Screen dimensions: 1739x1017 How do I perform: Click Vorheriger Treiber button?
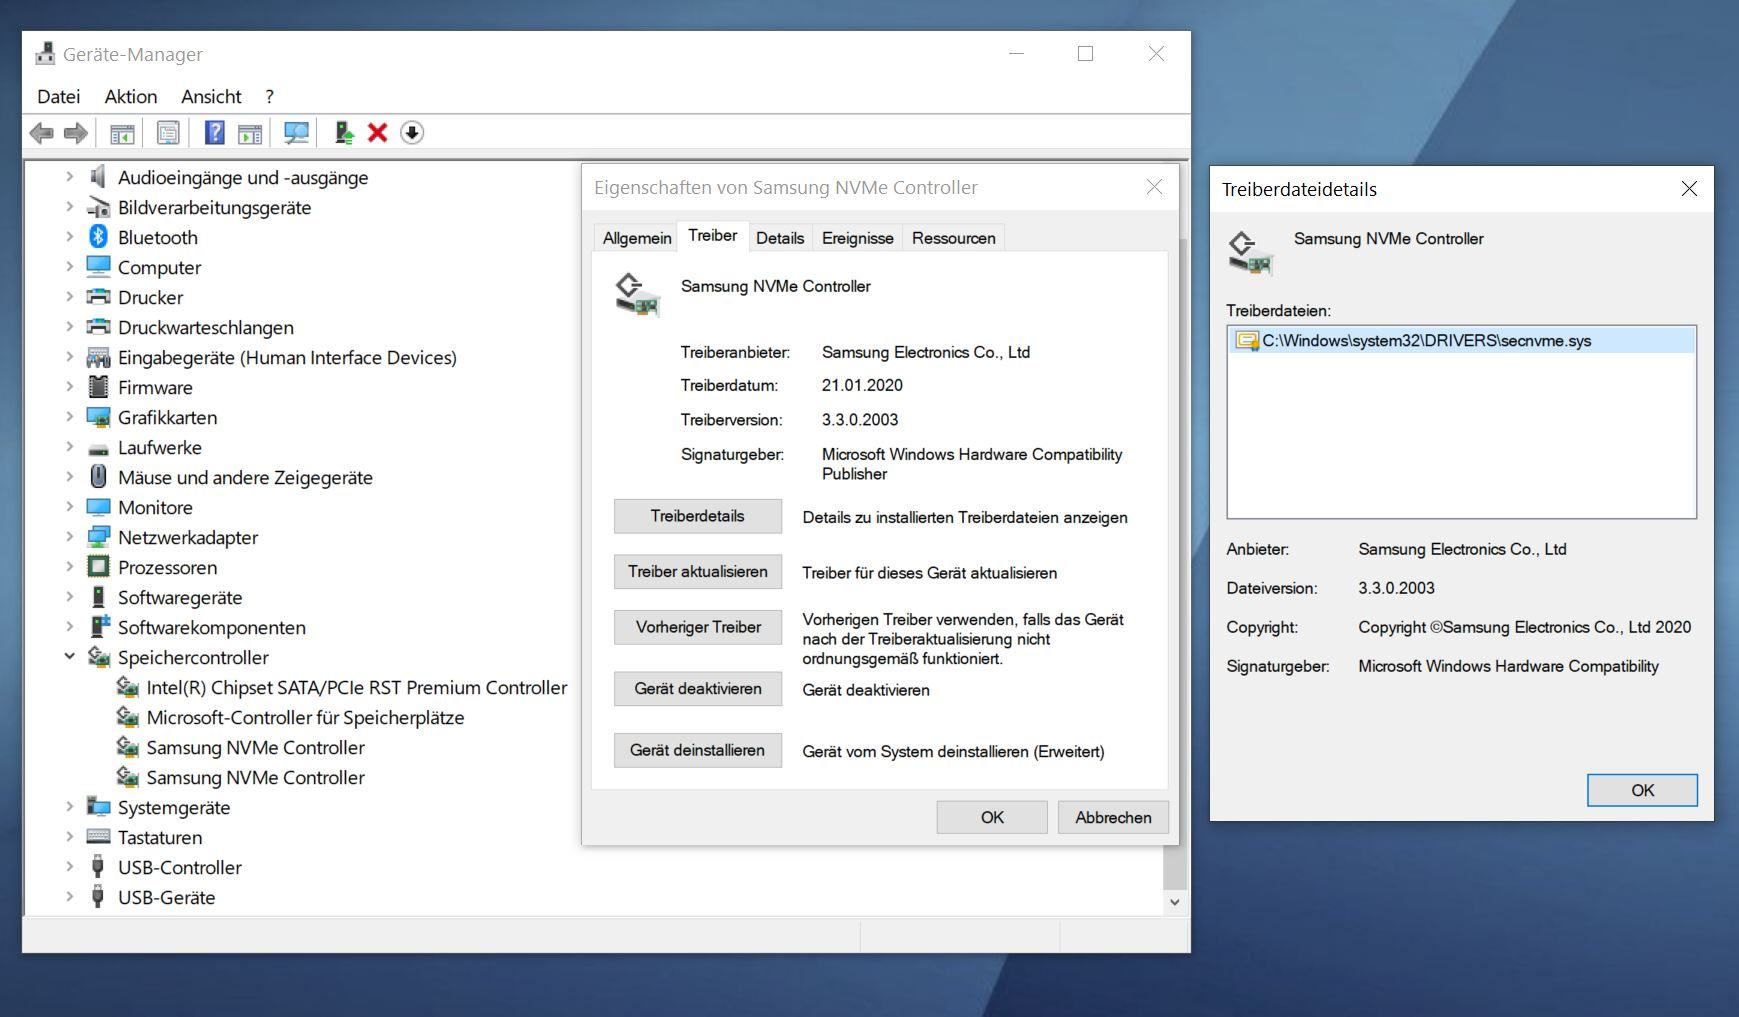[698, 627]
